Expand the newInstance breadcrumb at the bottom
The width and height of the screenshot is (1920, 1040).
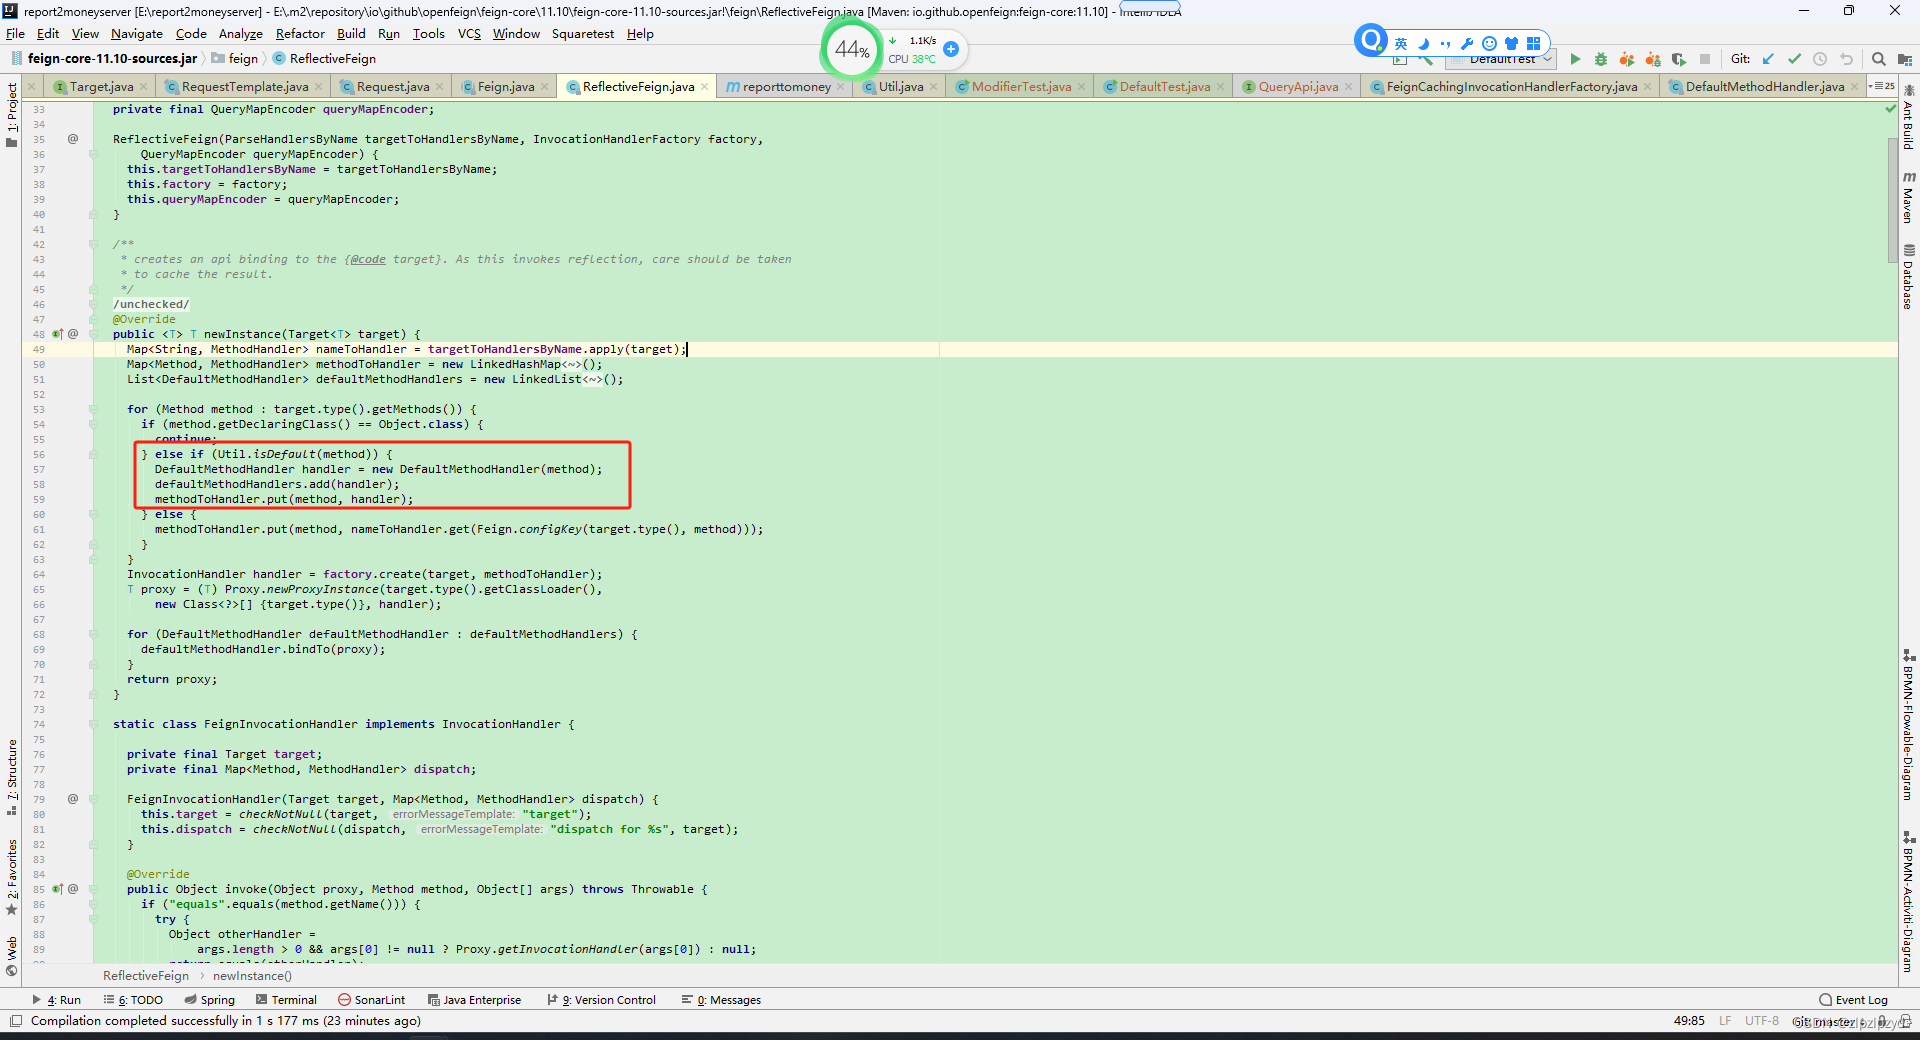click(x=252, y=976)
